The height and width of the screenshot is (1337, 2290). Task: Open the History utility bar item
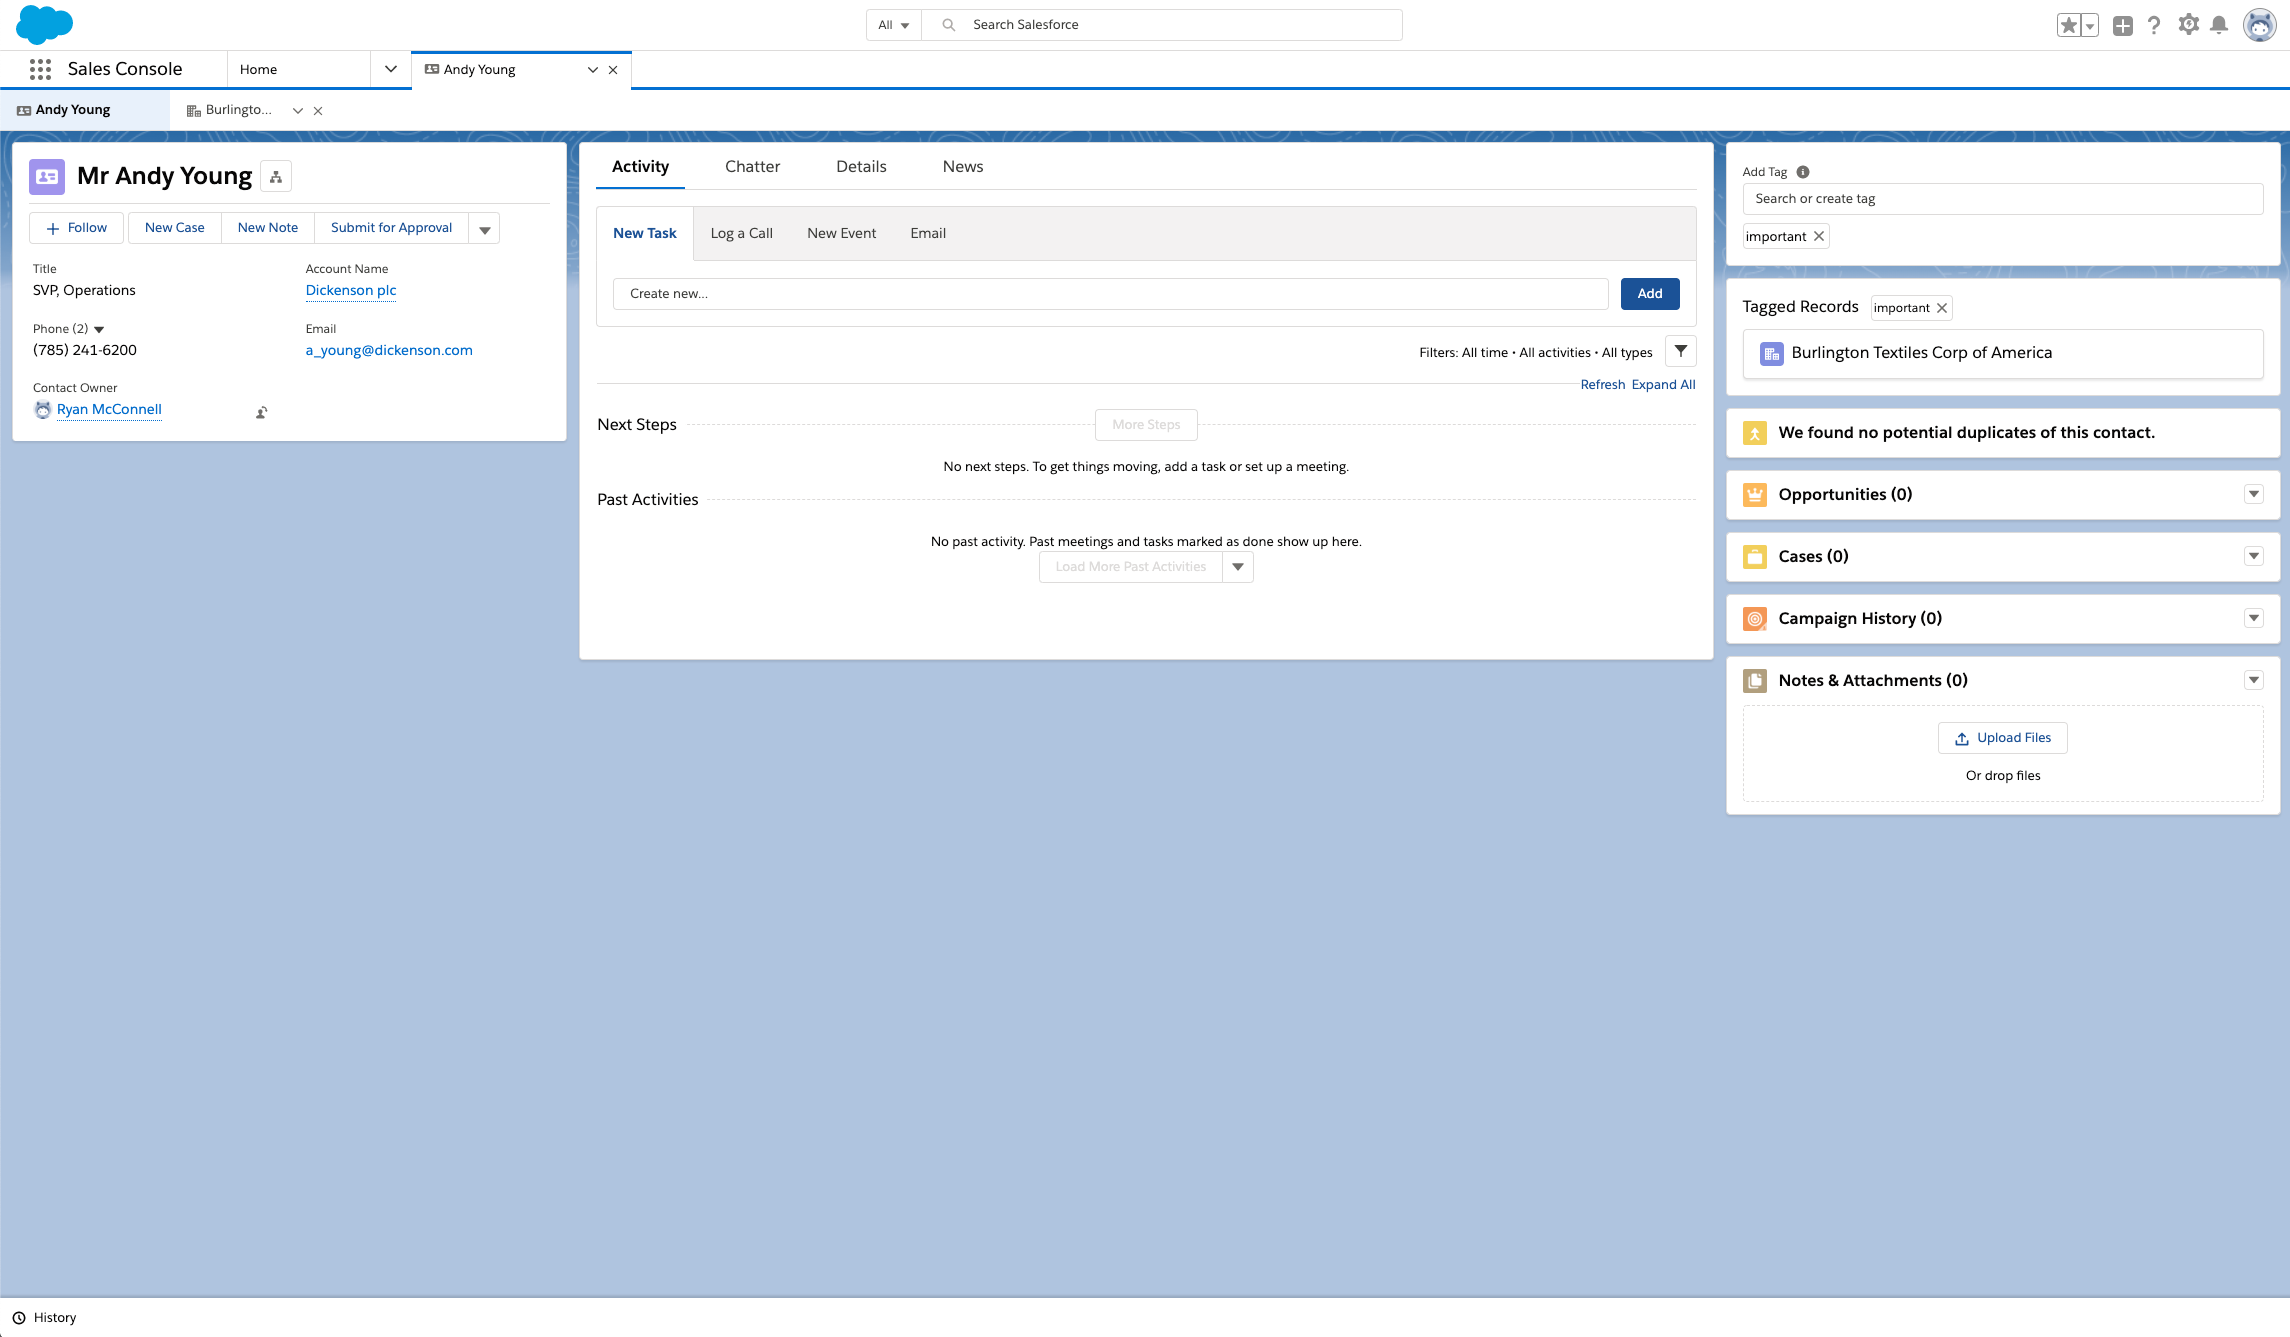[45, 1318]
